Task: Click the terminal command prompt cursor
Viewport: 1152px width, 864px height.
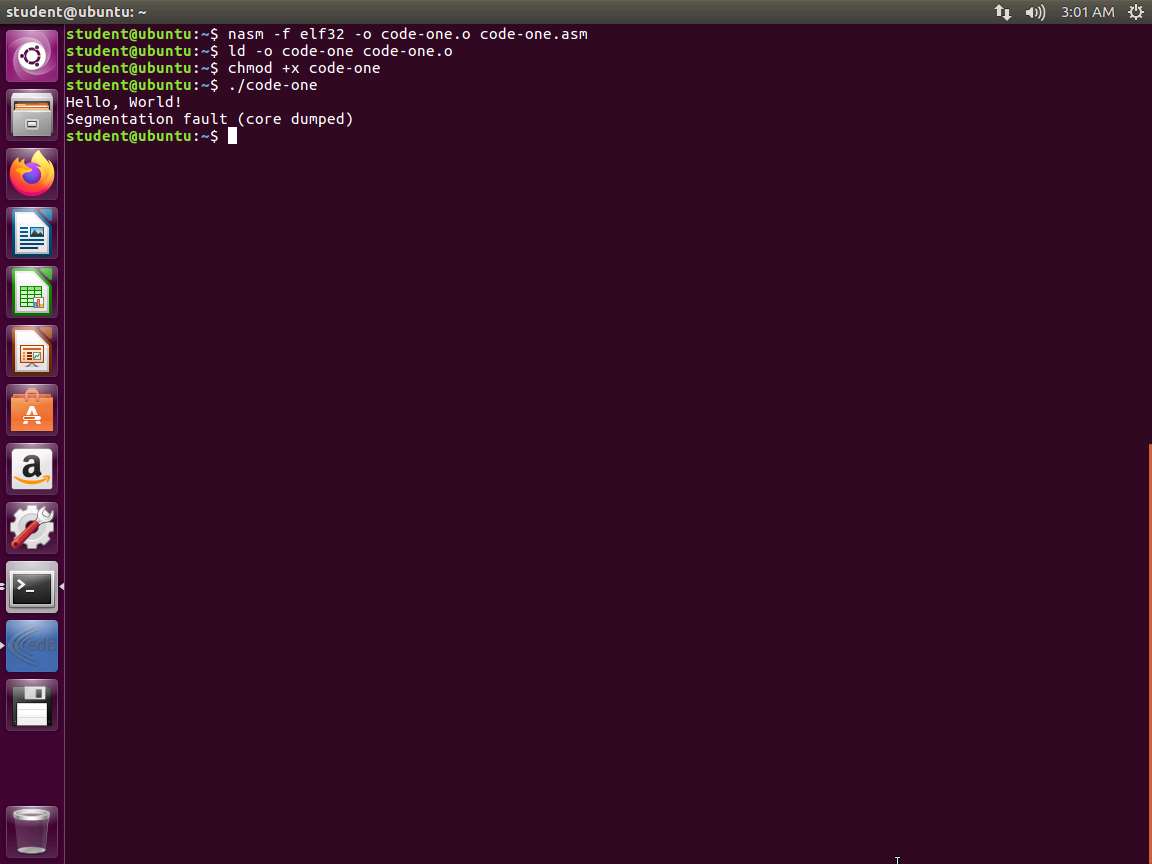Action: [x=232, y=136]
